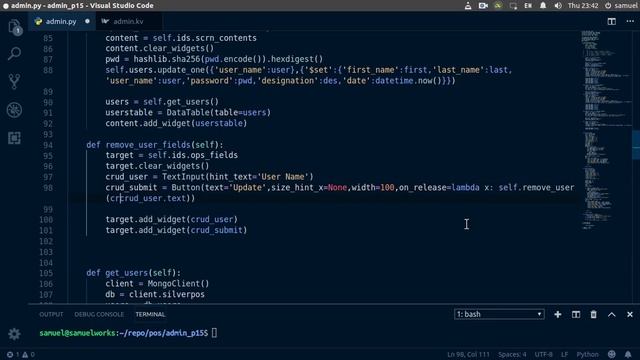
Task: Click line number 105 in gutter
Action: pyautogui.click(x=46, y=273)
